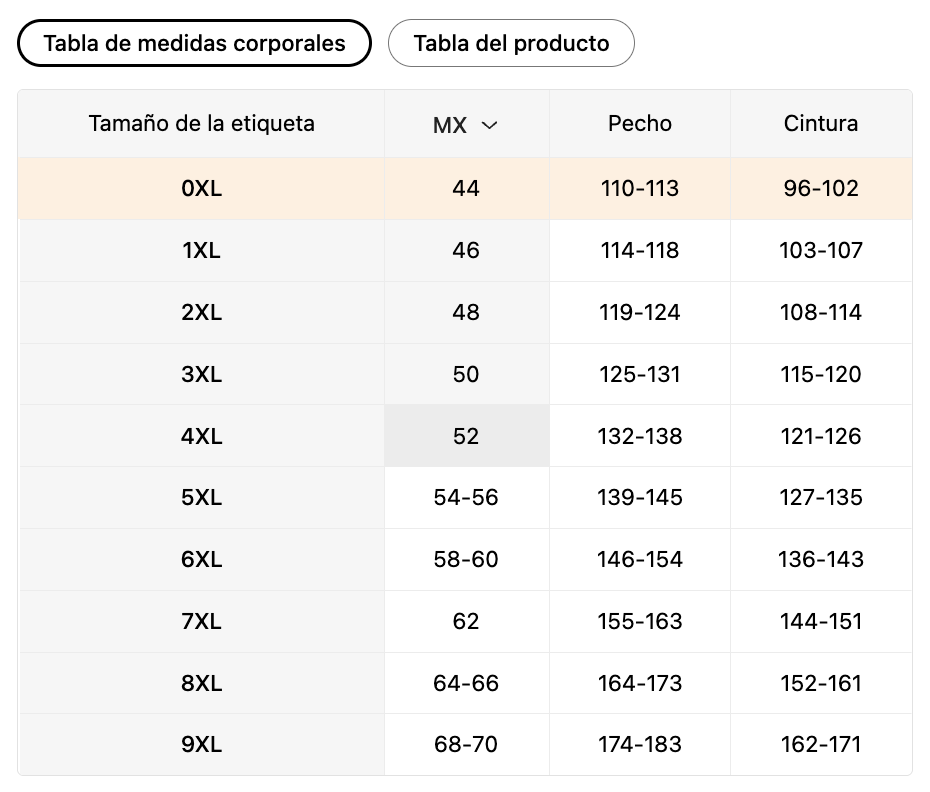Choose the 8XL size label
The width and height of the screenshot is (930, 792).
pyautogui.click(x=202, y=683)
